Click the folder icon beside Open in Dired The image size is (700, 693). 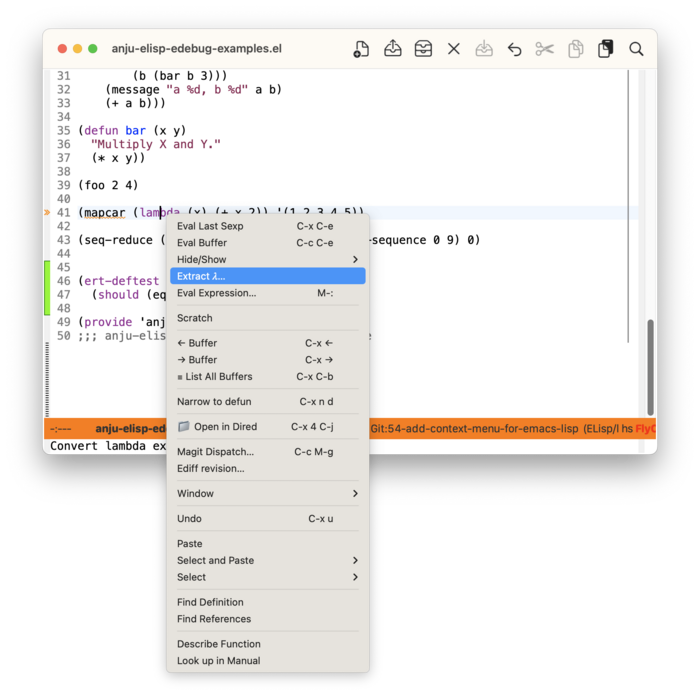(x=183, y=426)
